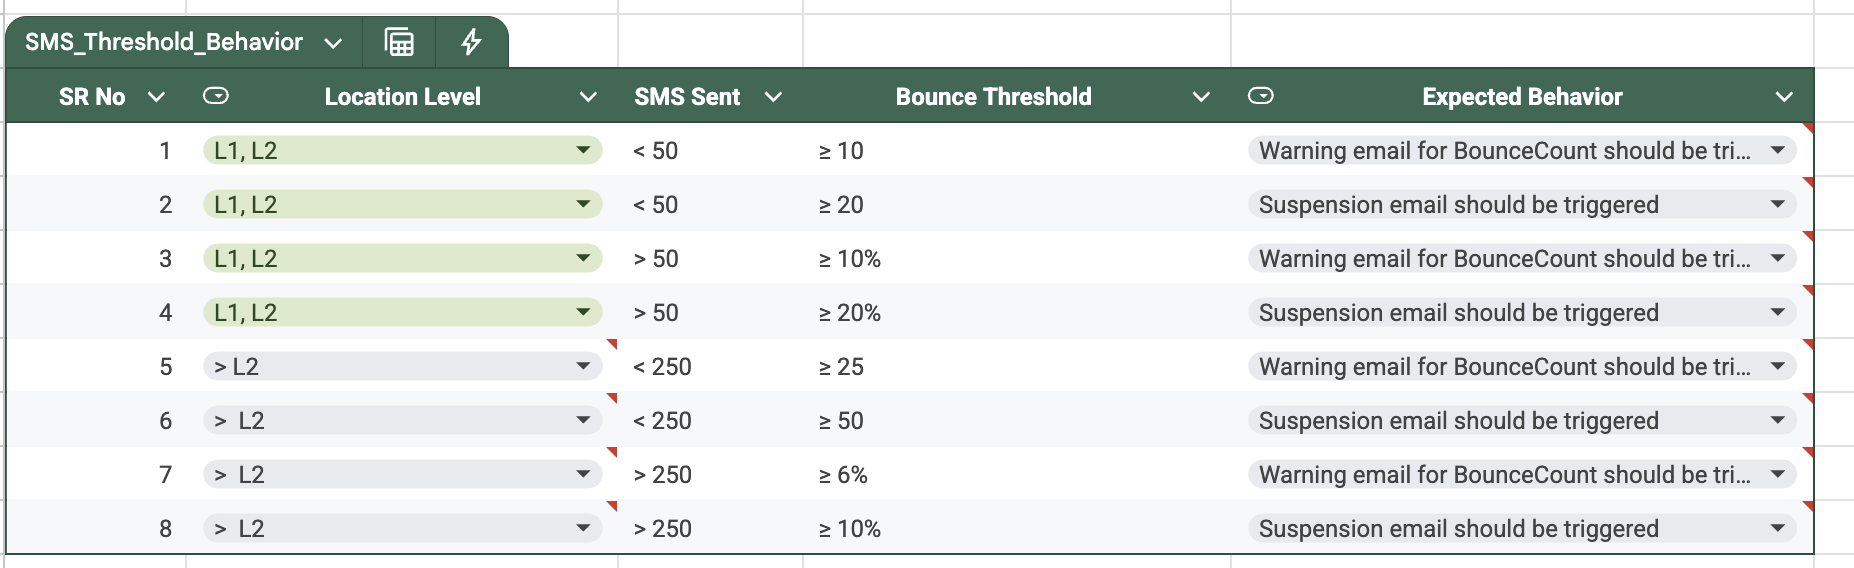Select the '≥ 6%' bounce threshold cell
1854x568 pixels.
click(x=843, y=475)
